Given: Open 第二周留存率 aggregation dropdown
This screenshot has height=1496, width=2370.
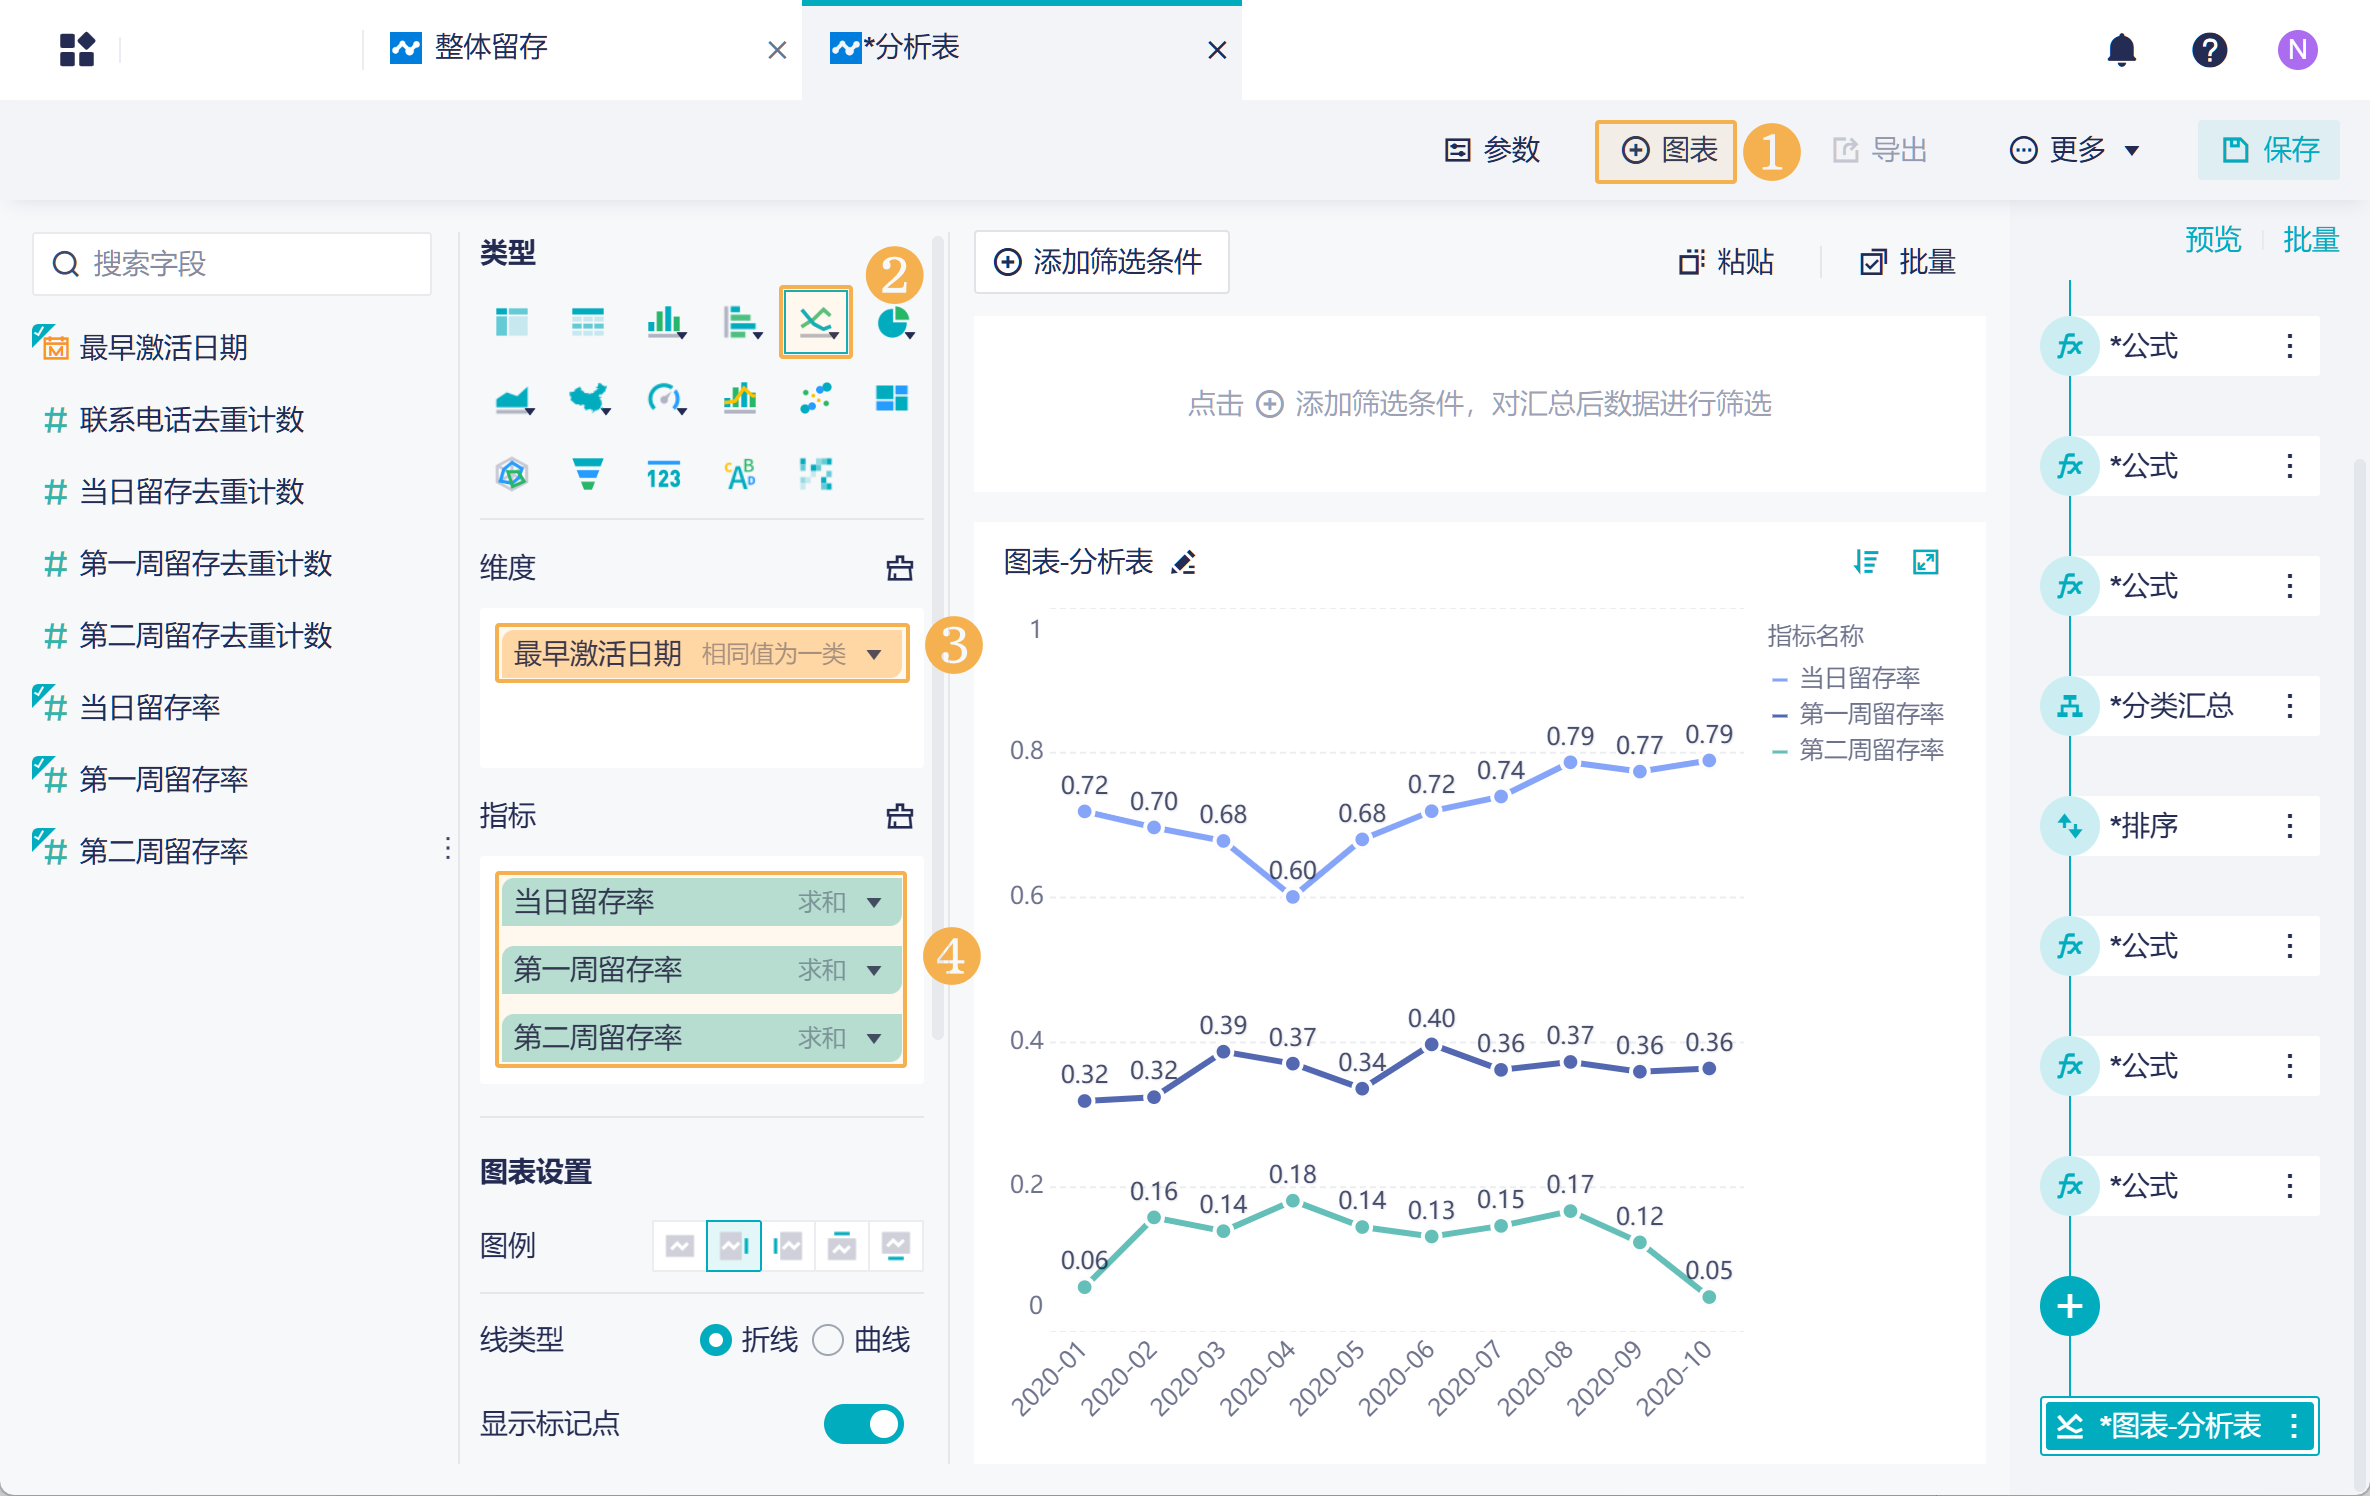Looking at the screenshot, I should click(x=874, y=1039).
